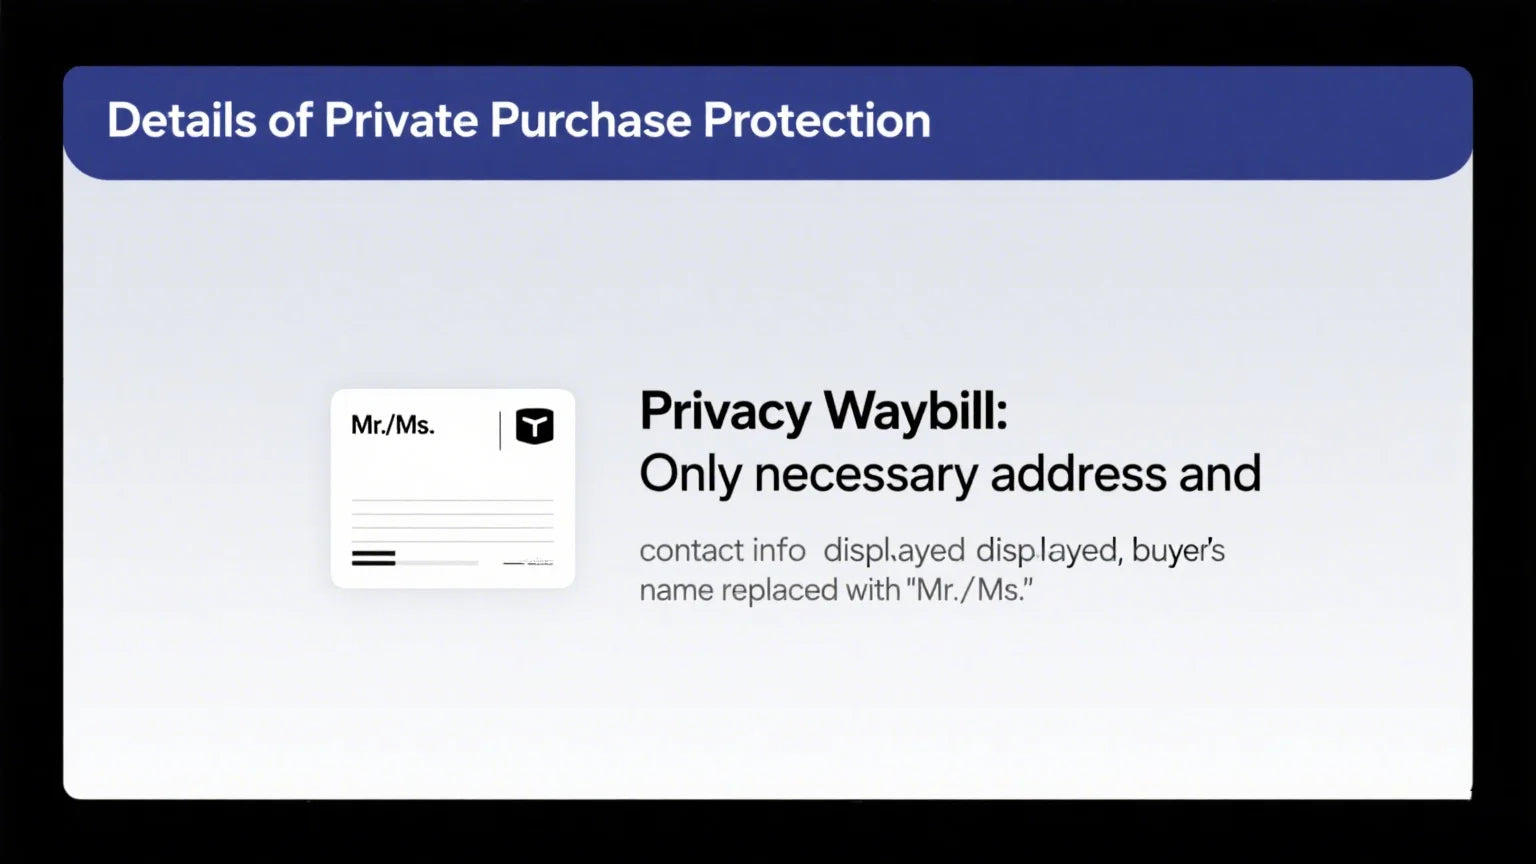
Task: Click the word "Protection" in the header
Action: (816, 120)
